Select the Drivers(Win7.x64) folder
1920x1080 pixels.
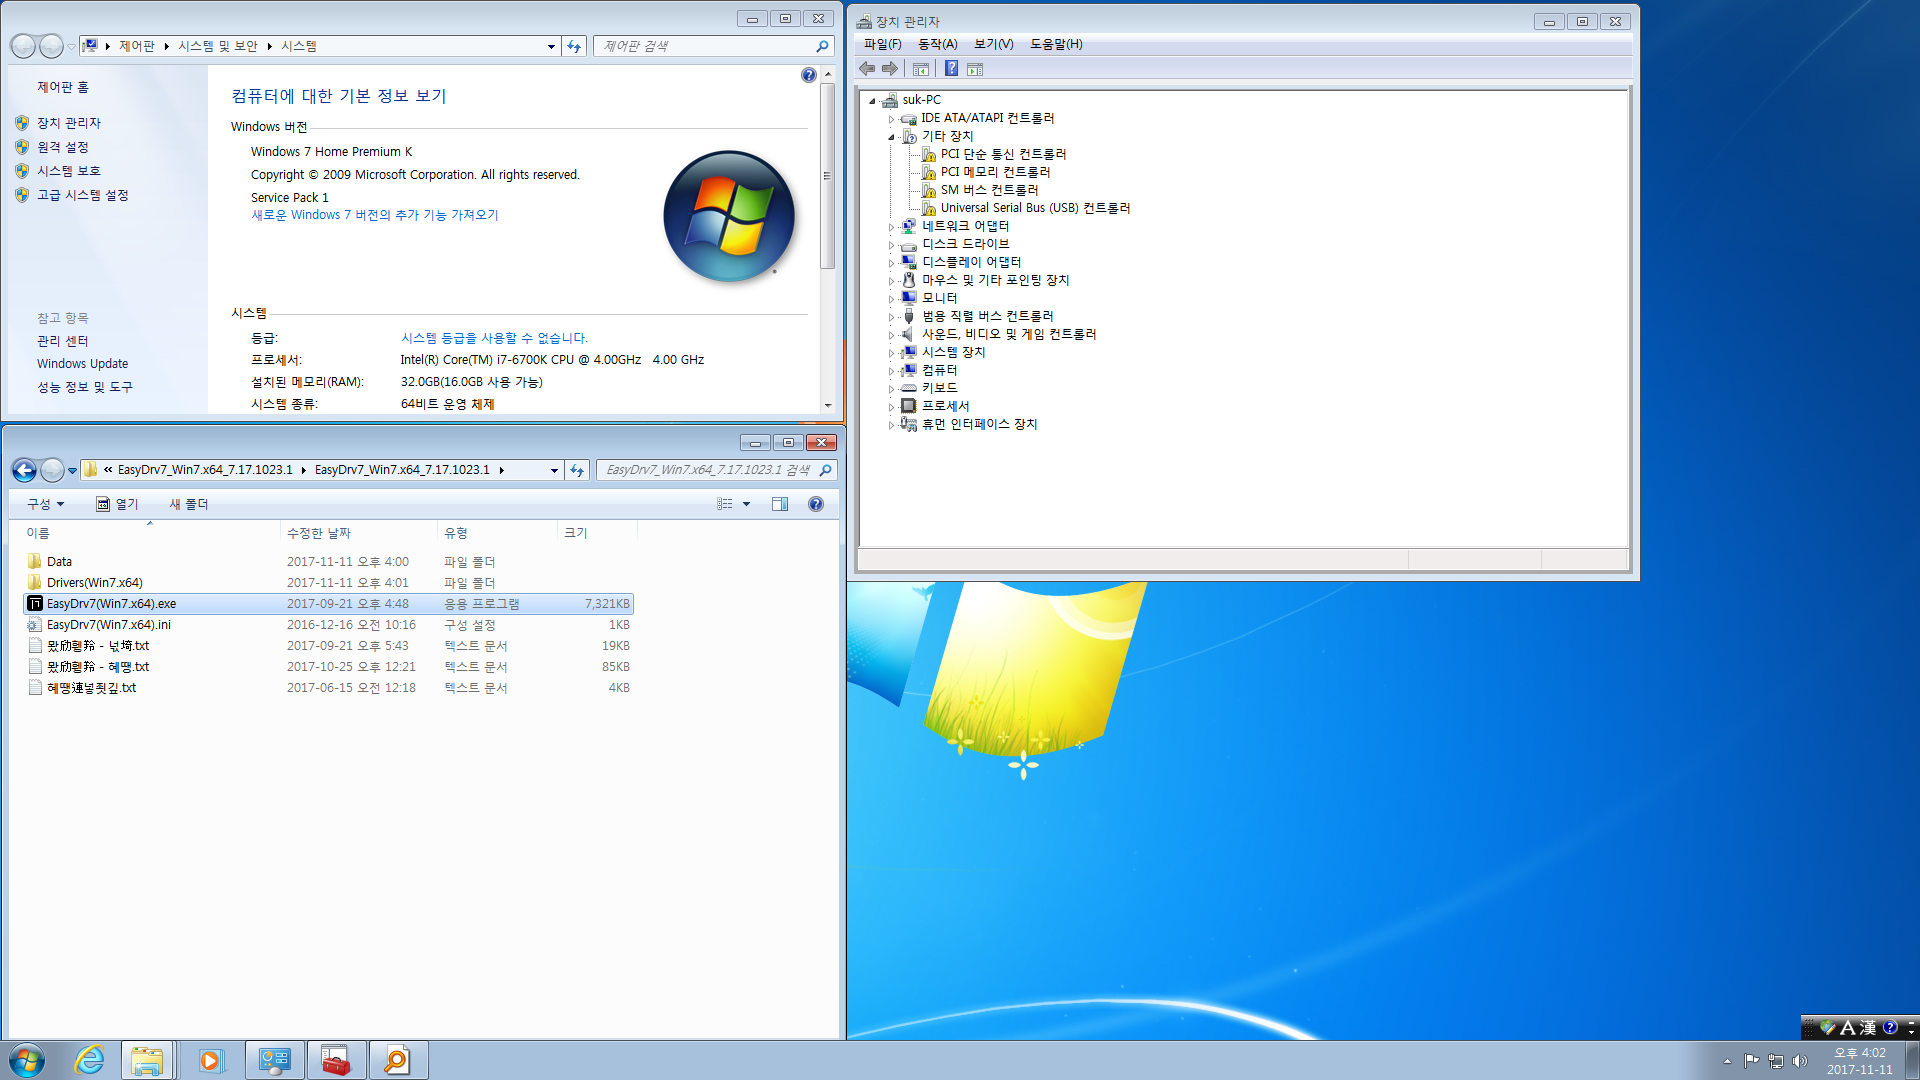pos(95,583)
